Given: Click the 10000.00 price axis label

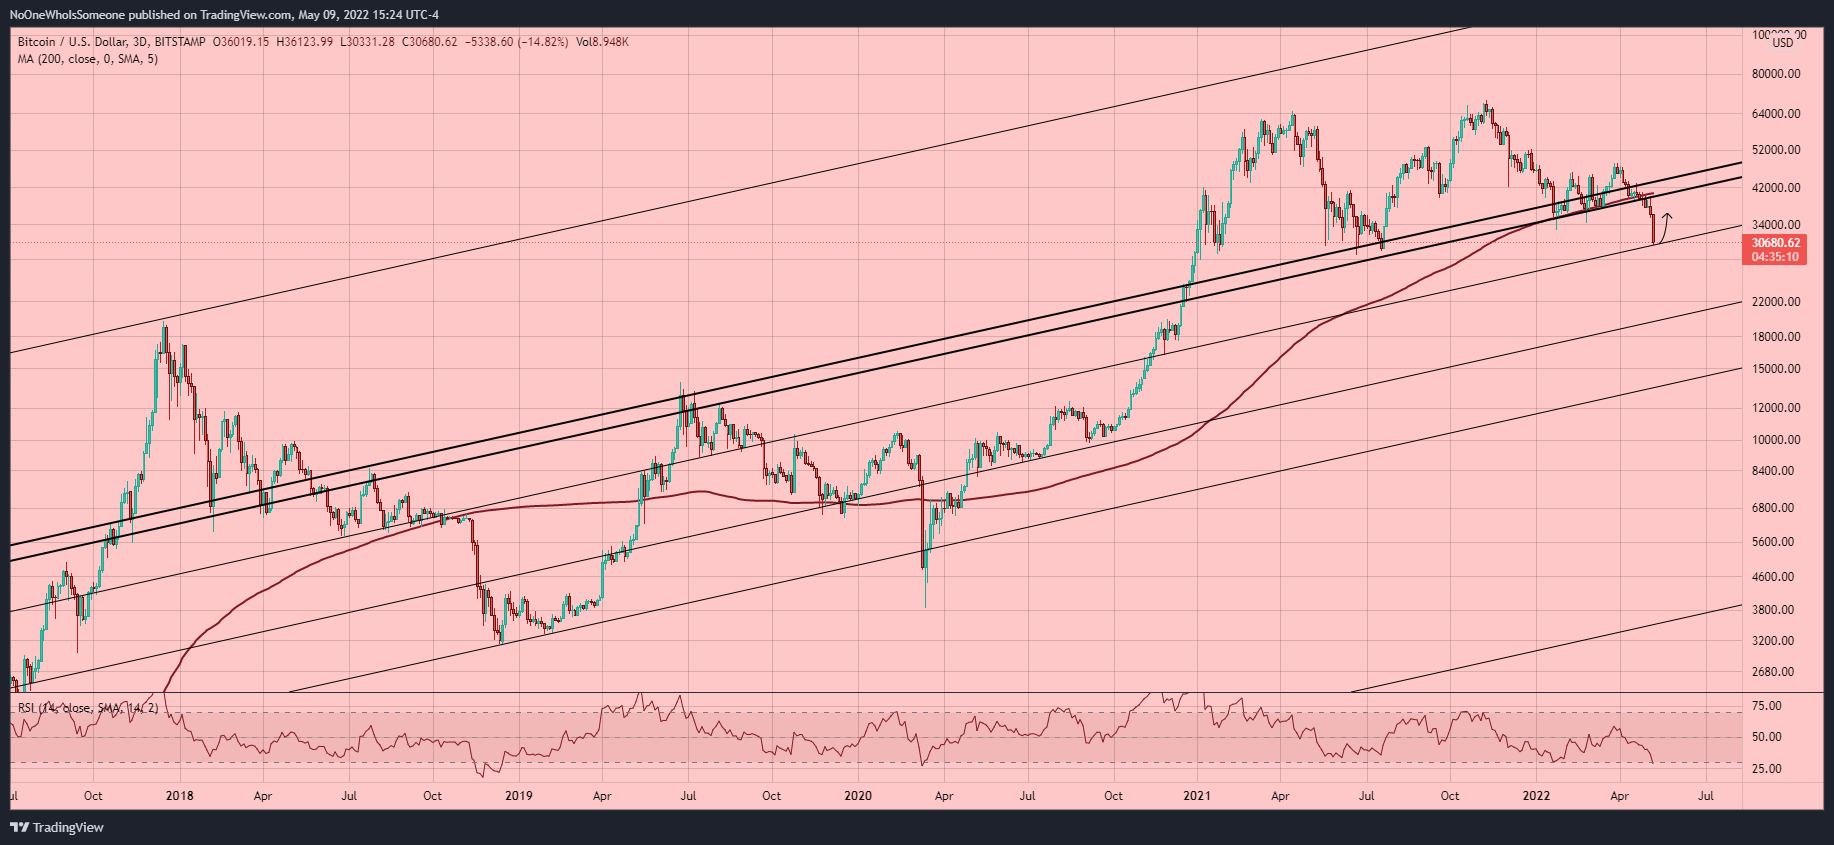Looking at the screenshot, I should [1776, 440].
